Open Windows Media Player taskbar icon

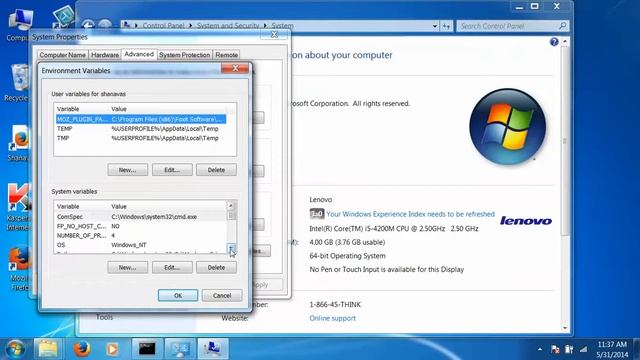(x=112, y=349)
